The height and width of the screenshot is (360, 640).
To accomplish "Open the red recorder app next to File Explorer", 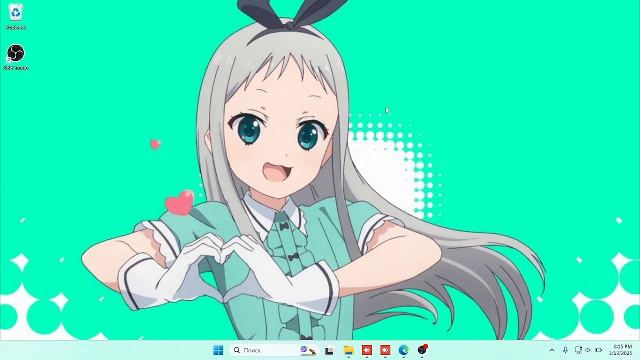I will pyautogui.click(x=367, y=350).
